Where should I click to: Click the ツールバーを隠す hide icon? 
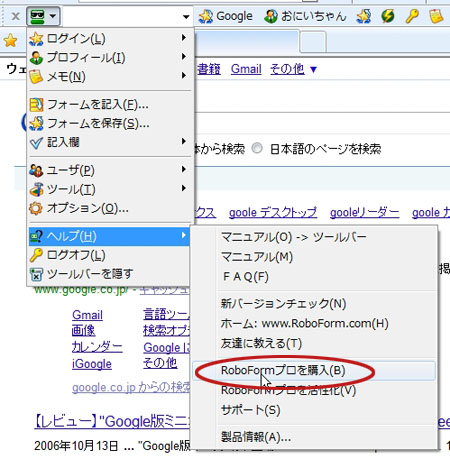pos(36,274)
